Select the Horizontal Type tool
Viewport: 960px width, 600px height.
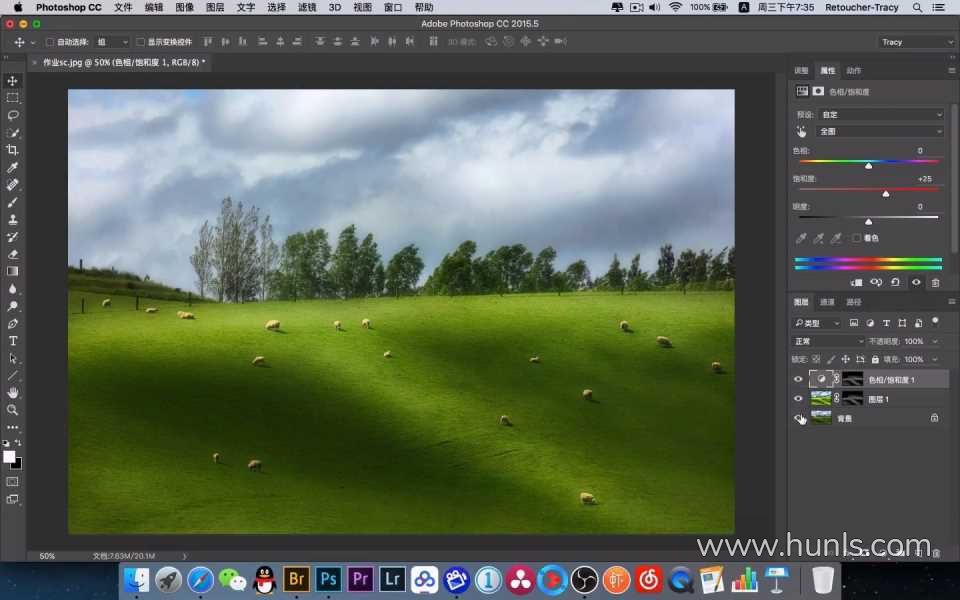(x=12, y=341)
